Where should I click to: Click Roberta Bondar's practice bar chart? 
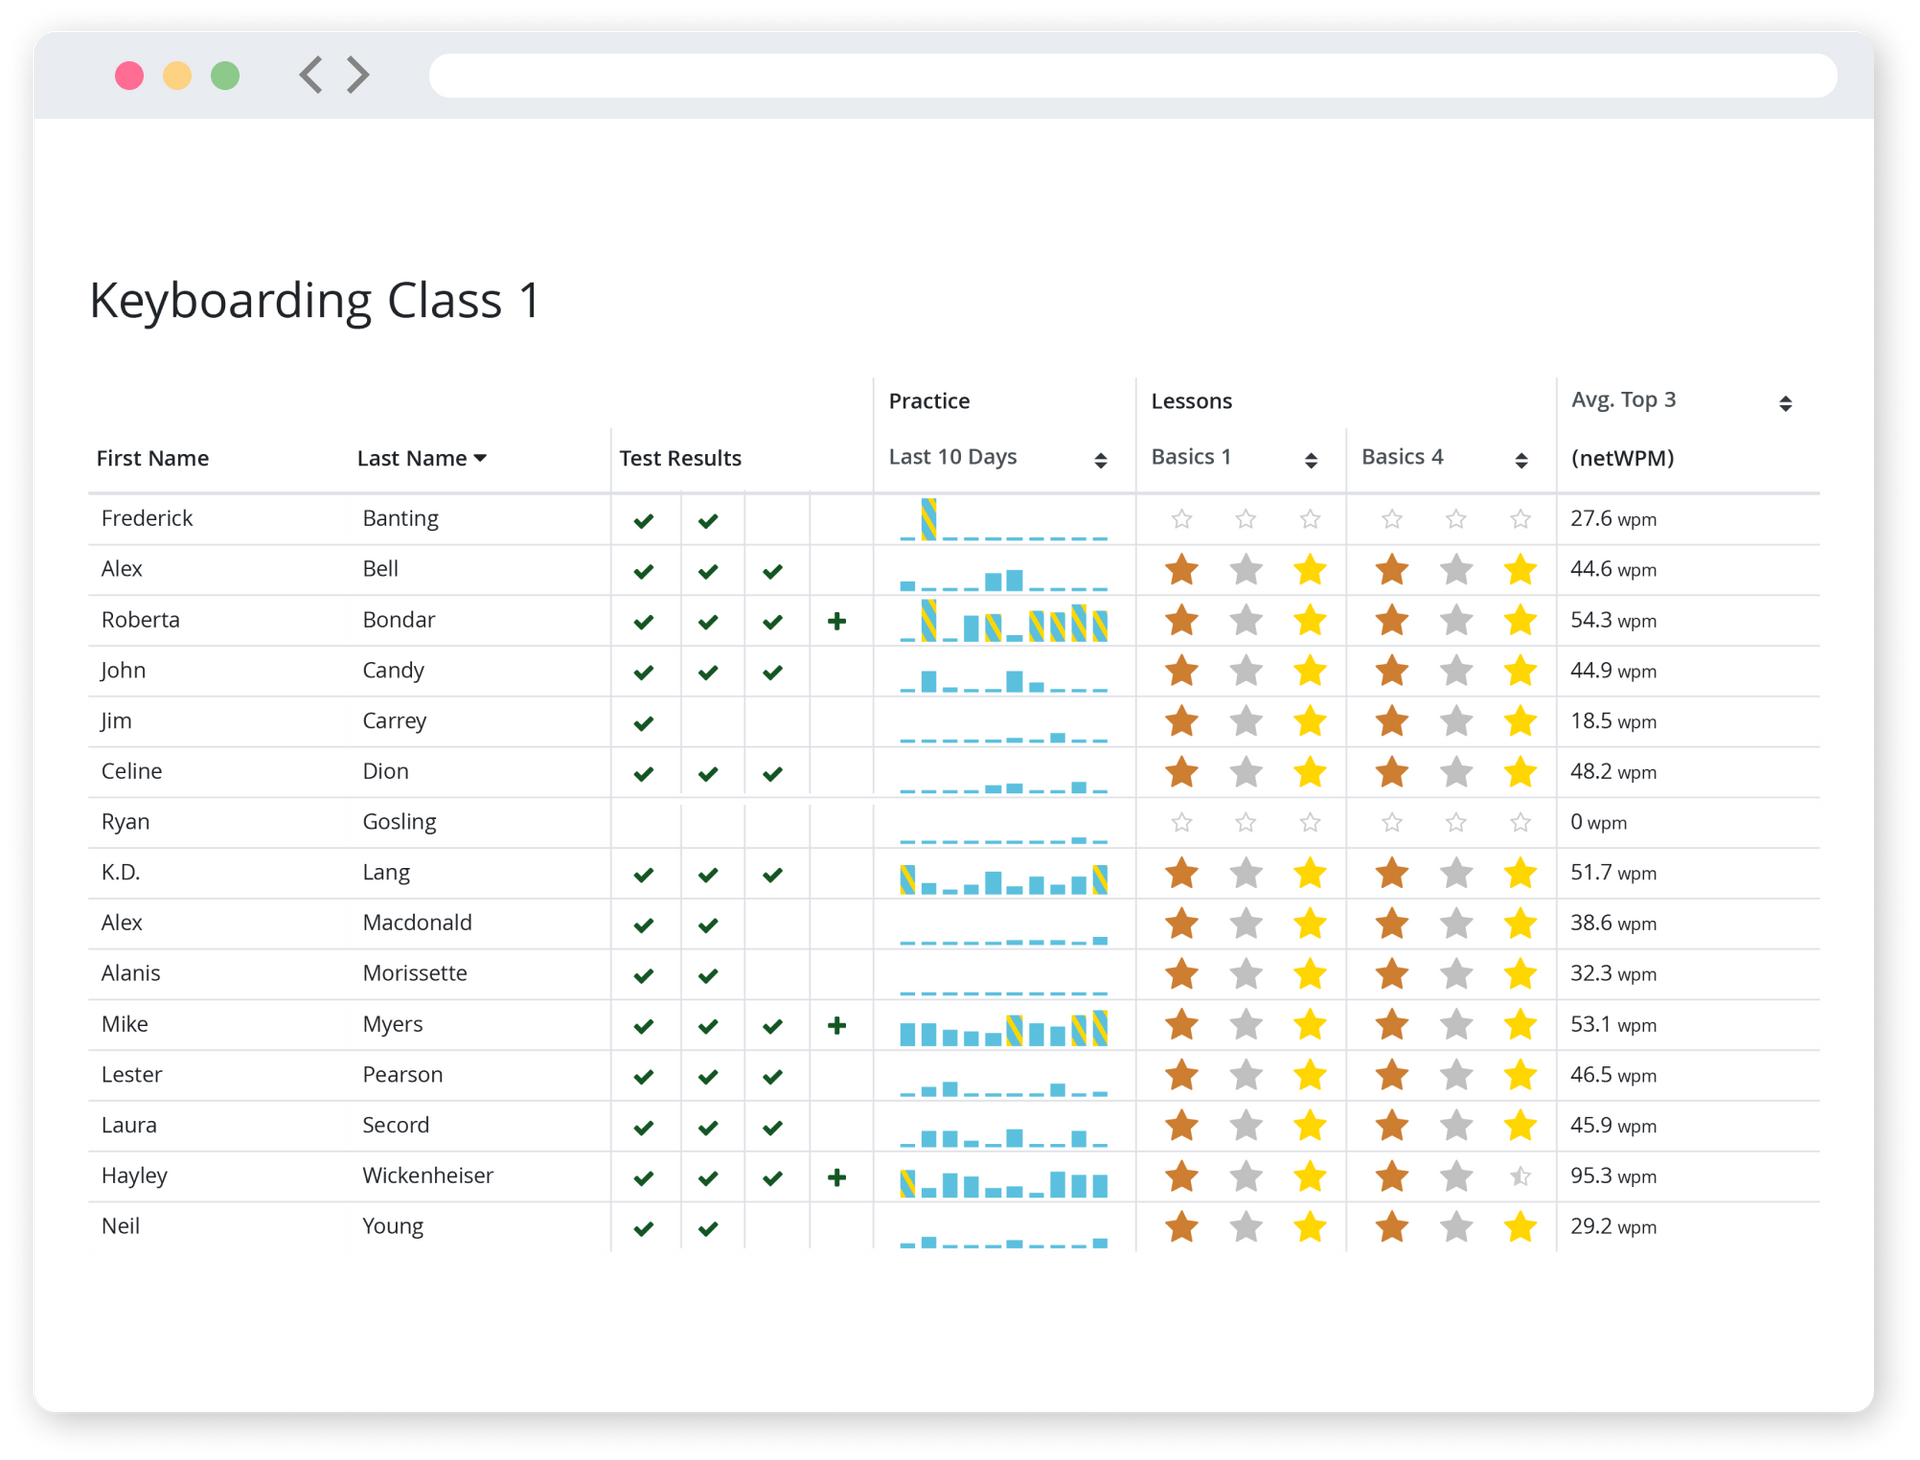coord(1003,621)
